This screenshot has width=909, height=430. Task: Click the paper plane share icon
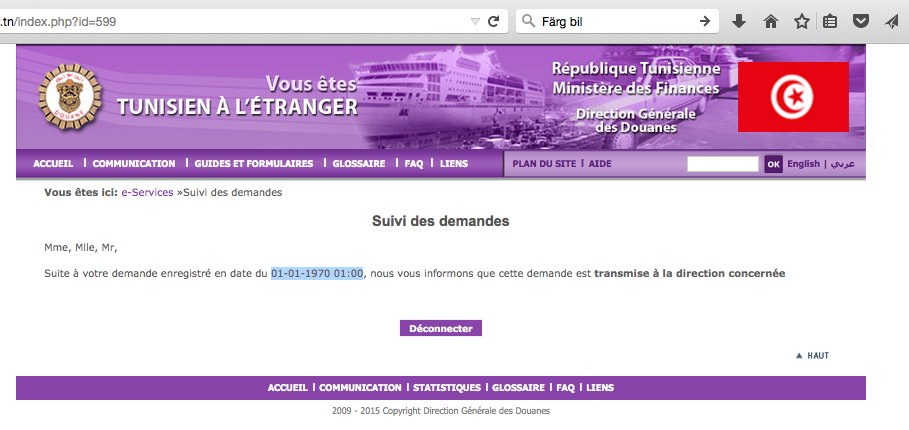click(x=892, y=22)
